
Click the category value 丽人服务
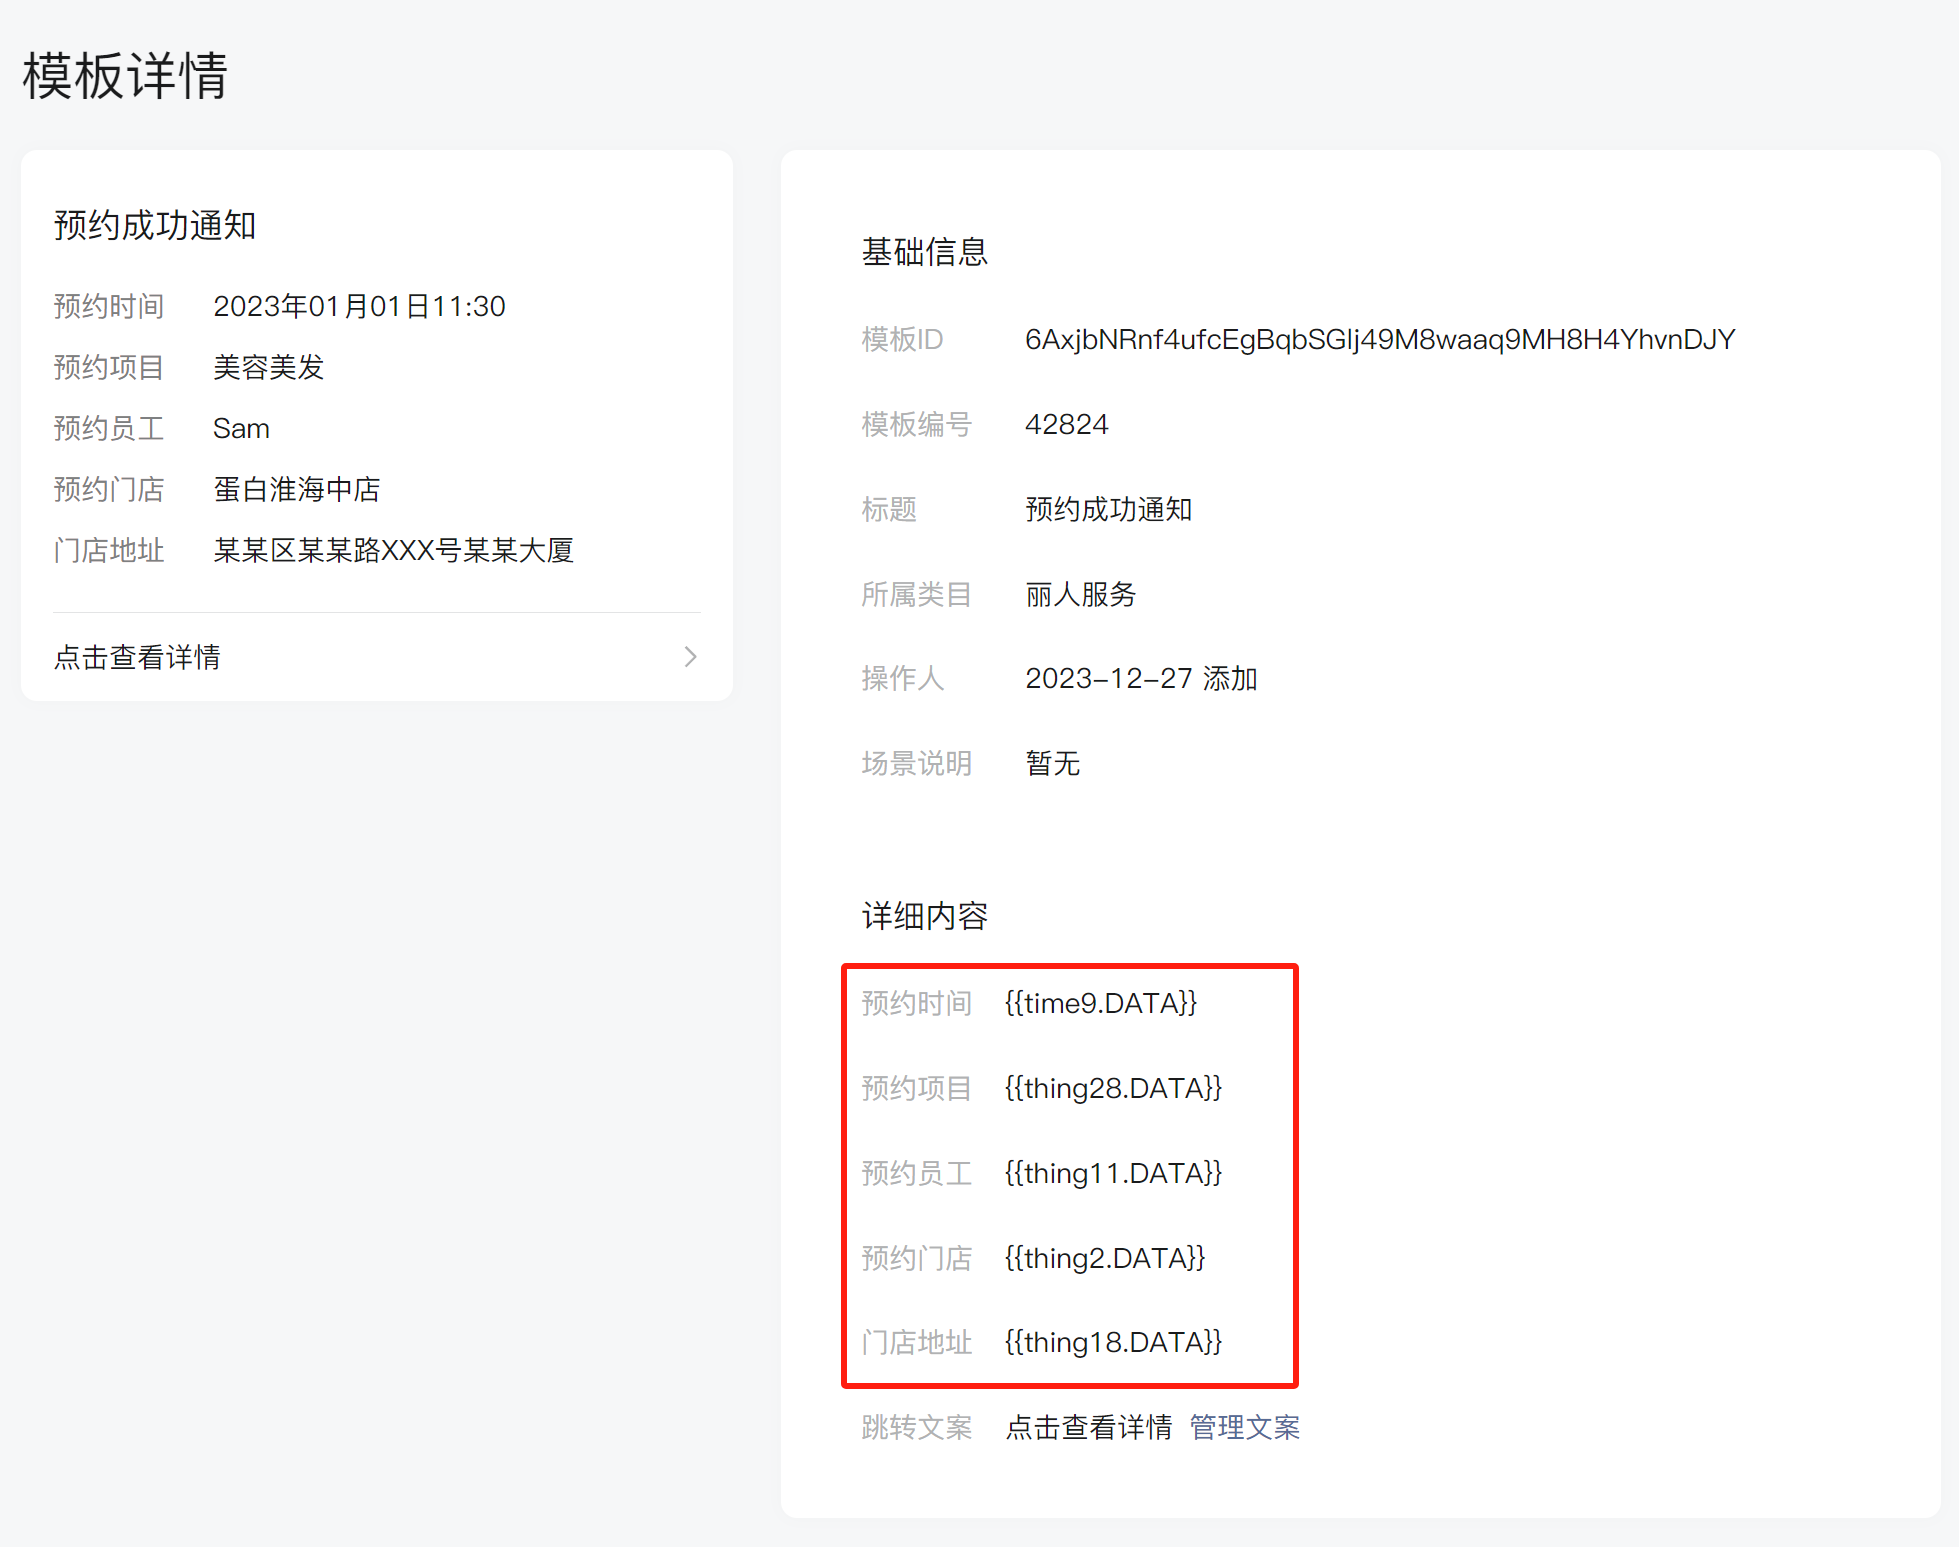pyautogui.click(x=1080, y=595)
